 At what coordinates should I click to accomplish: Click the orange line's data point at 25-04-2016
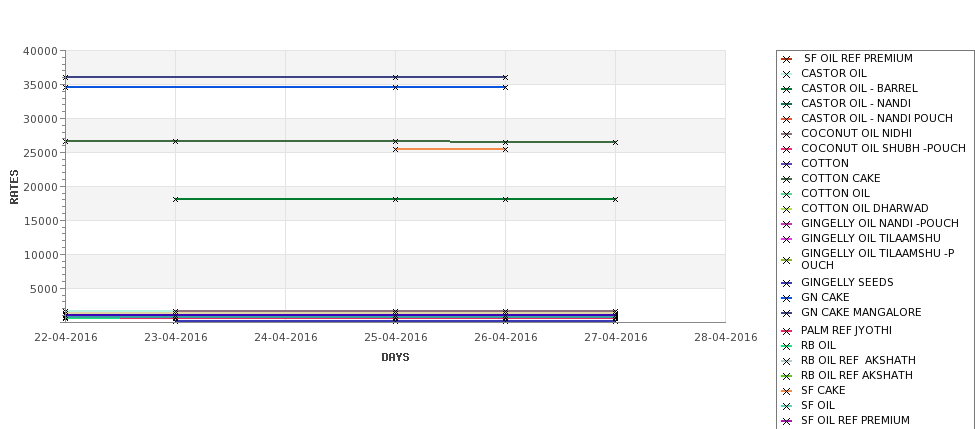point(396,149)
